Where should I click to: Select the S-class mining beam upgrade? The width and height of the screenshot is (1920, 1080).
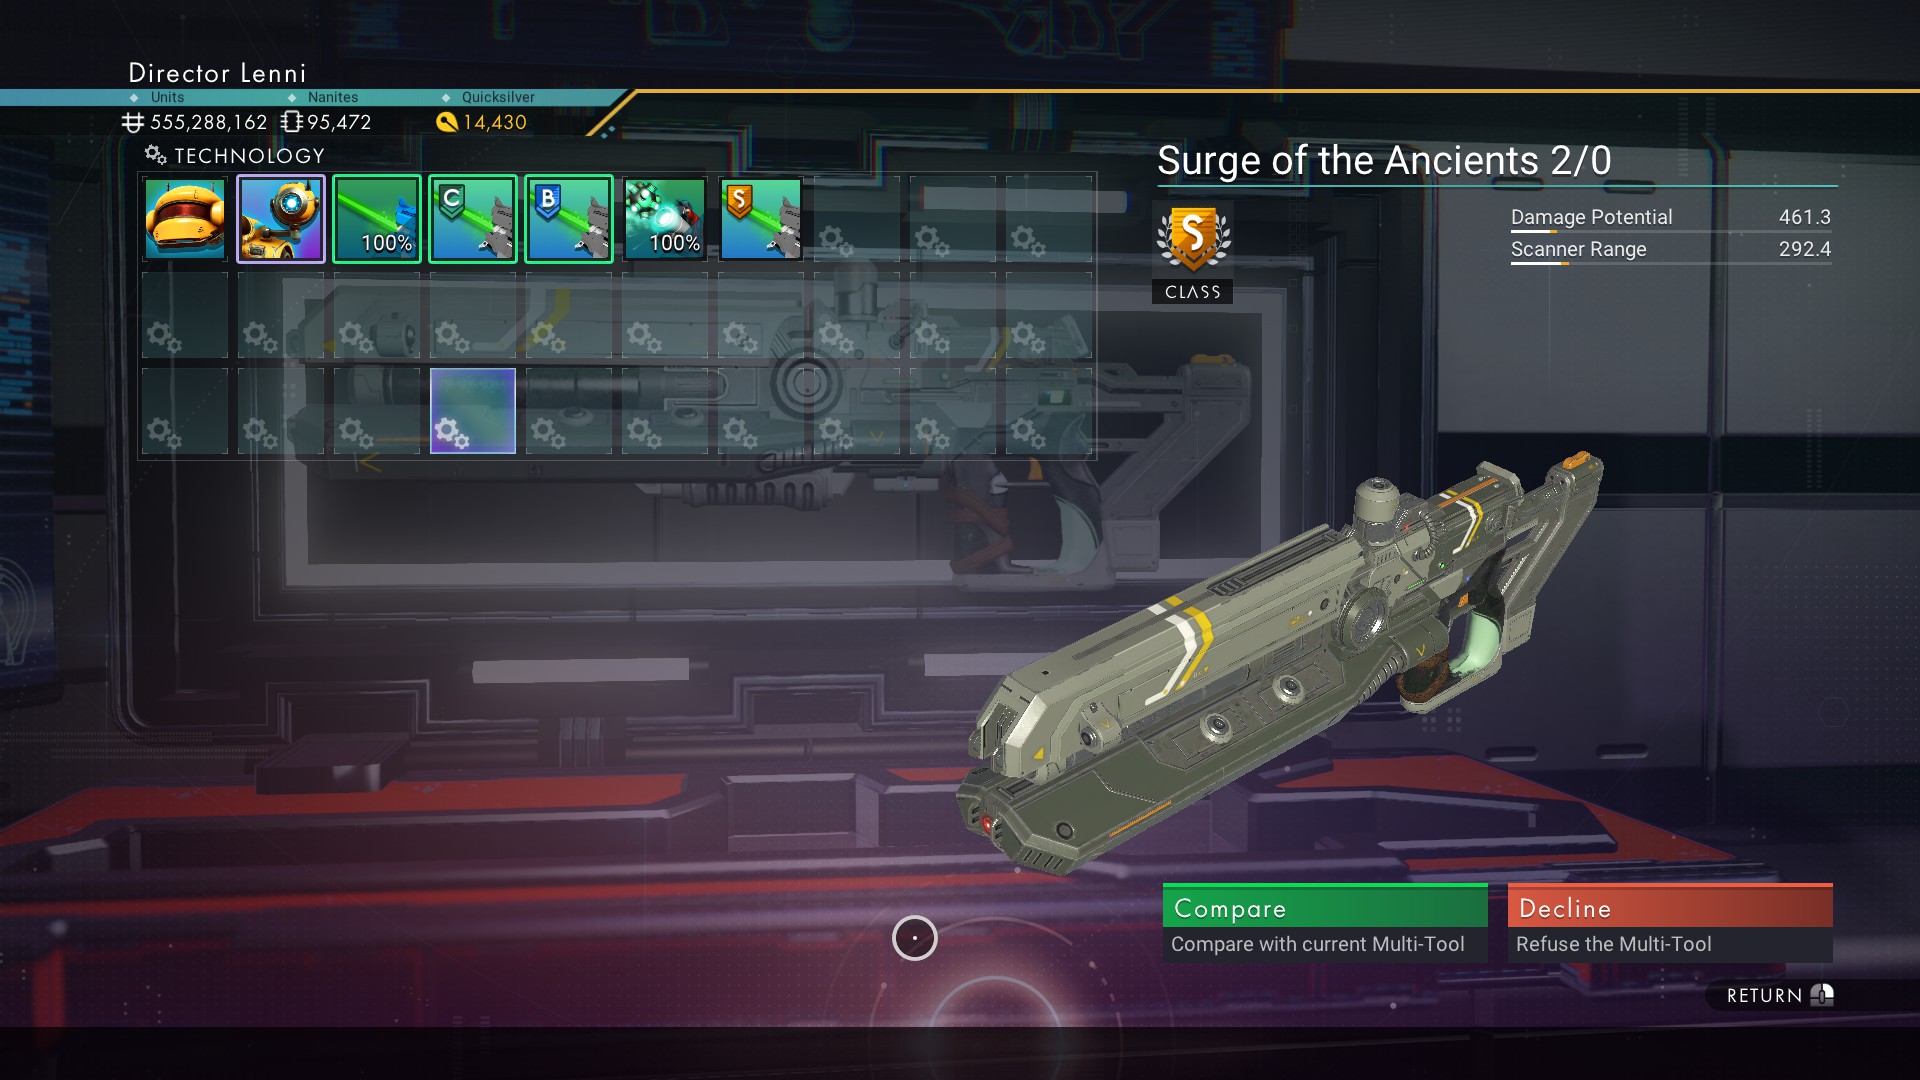click(761, 218)
